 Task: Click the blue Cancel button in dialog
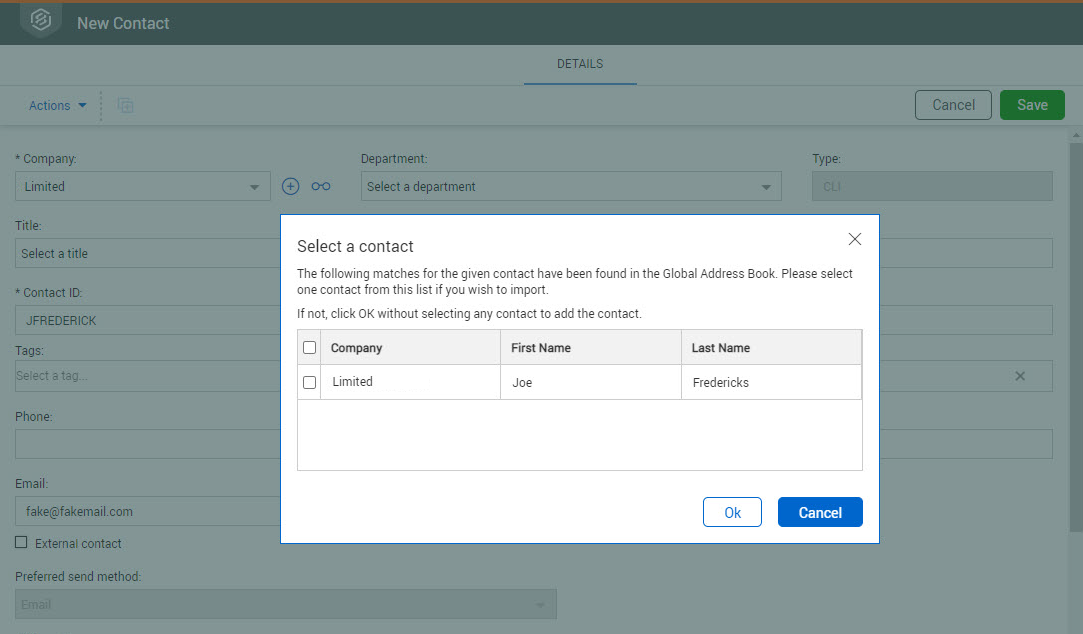(x=819, y=512)
